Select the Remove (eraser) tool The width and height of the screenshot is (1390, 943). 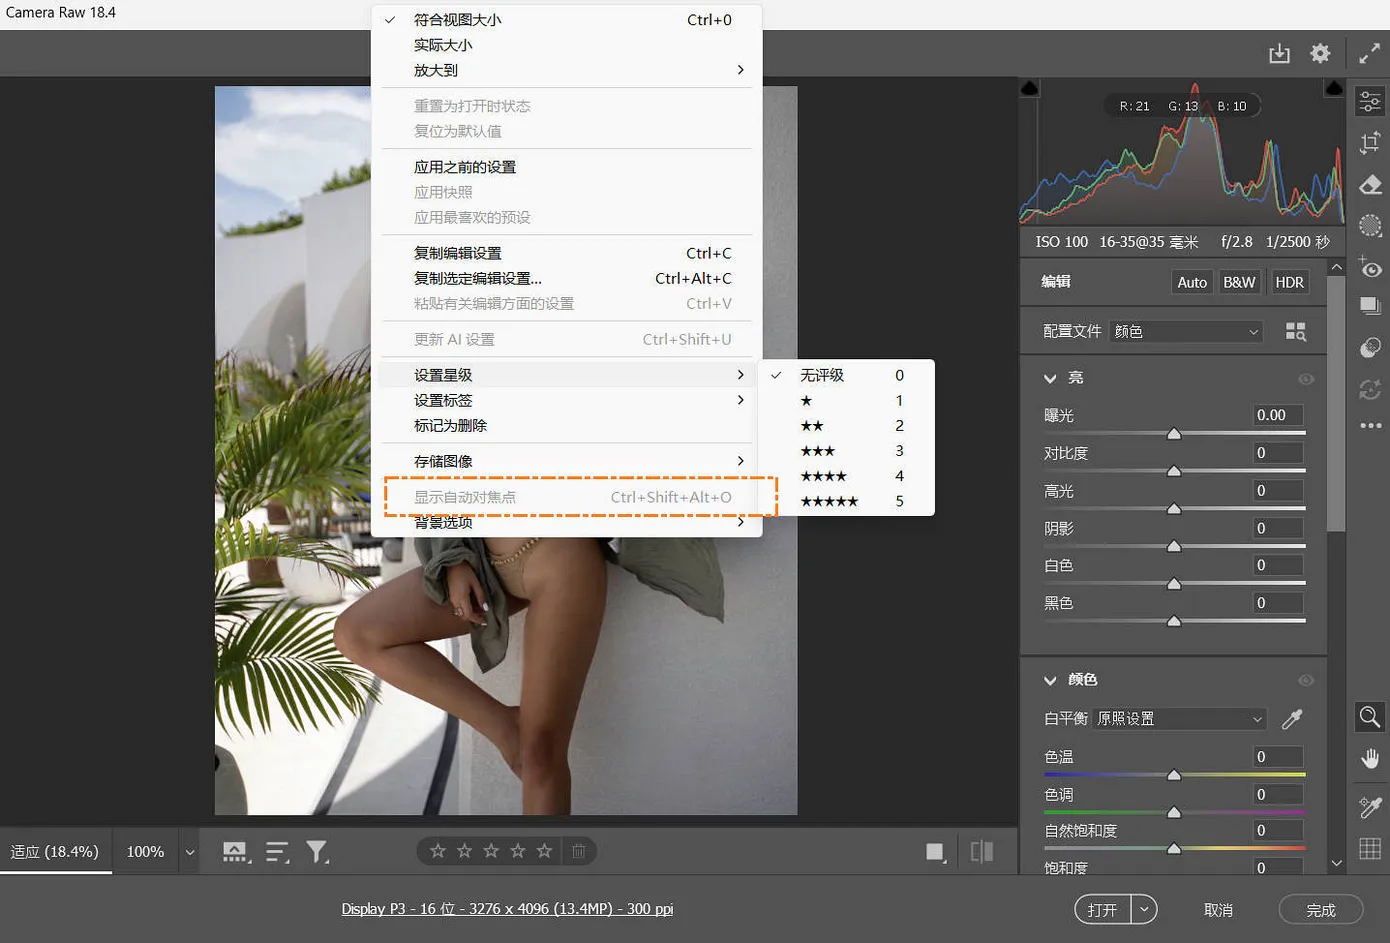(1370, 185)
